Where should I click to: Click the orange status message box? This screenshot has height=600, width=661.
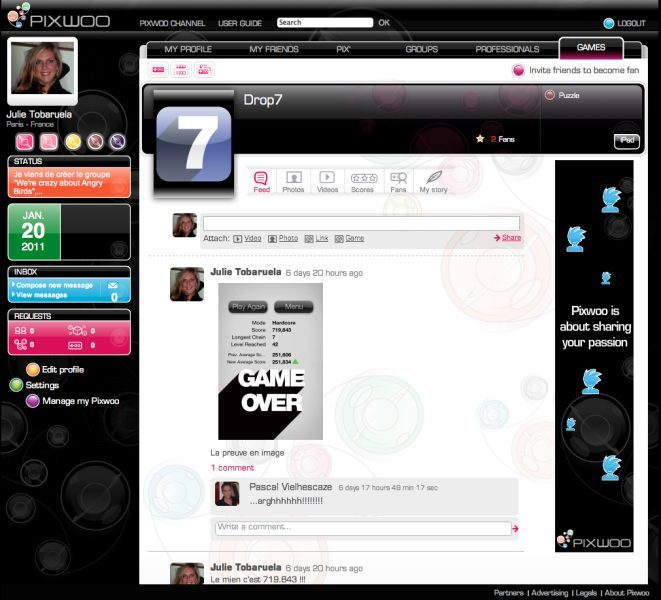[x=69, y=182]
